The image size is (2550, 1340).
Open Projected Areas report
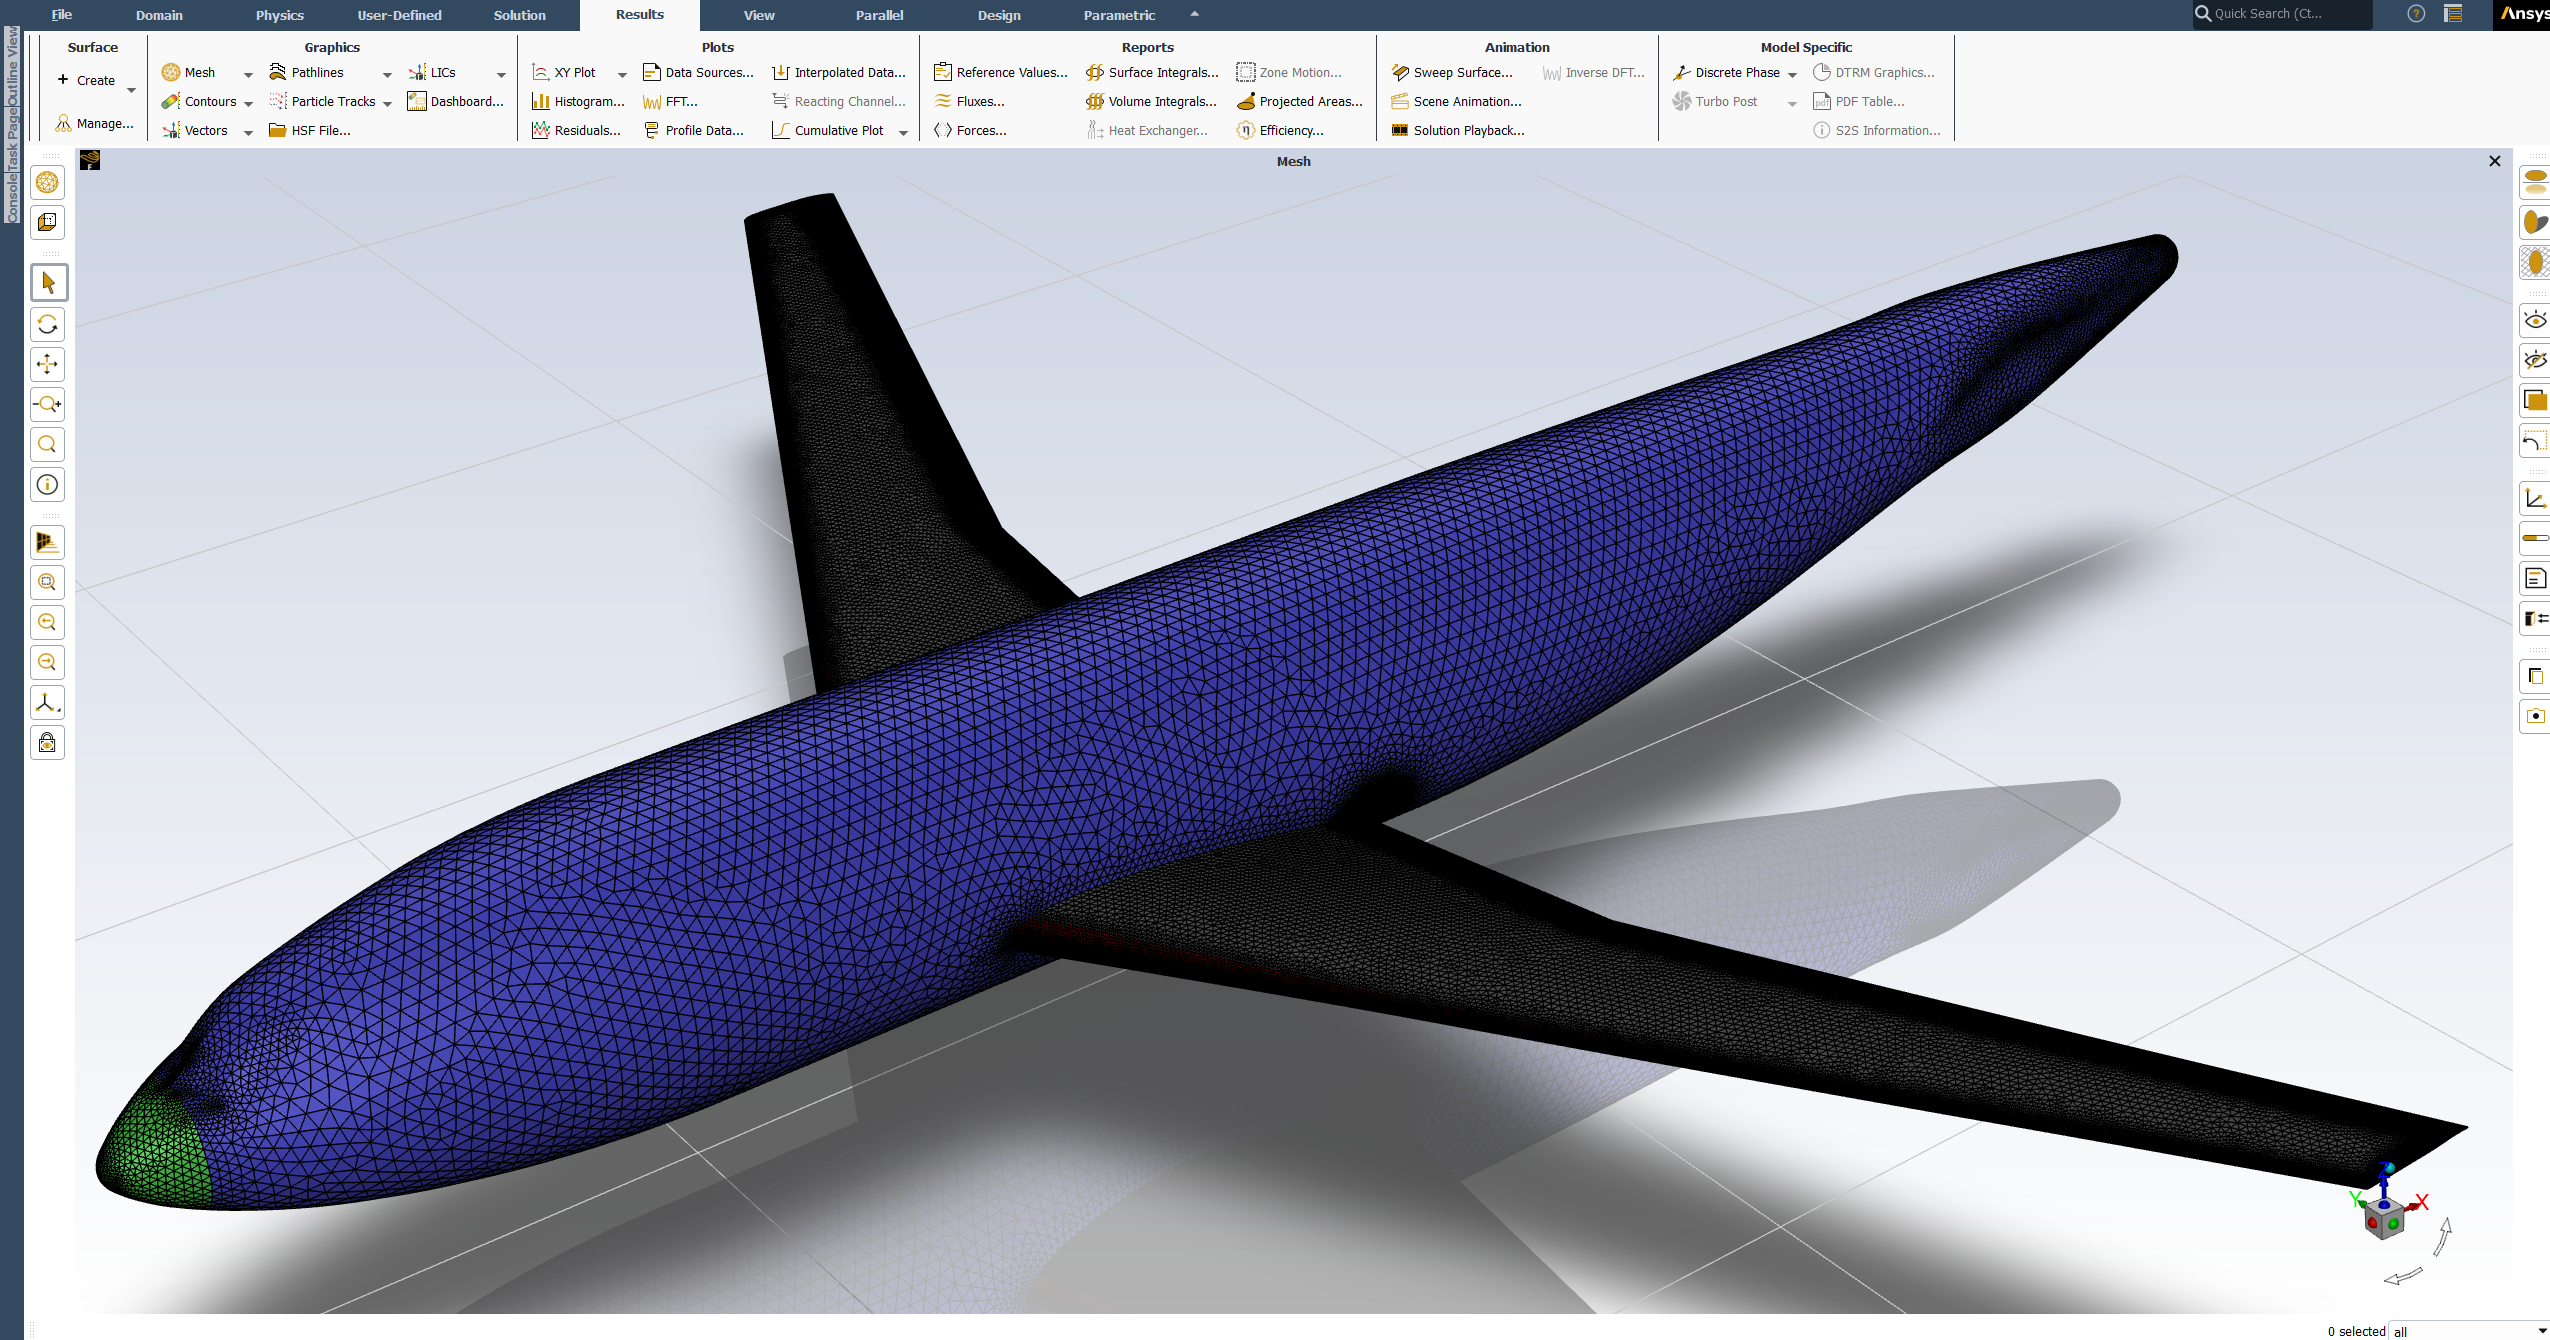[x=1300, y=101]
